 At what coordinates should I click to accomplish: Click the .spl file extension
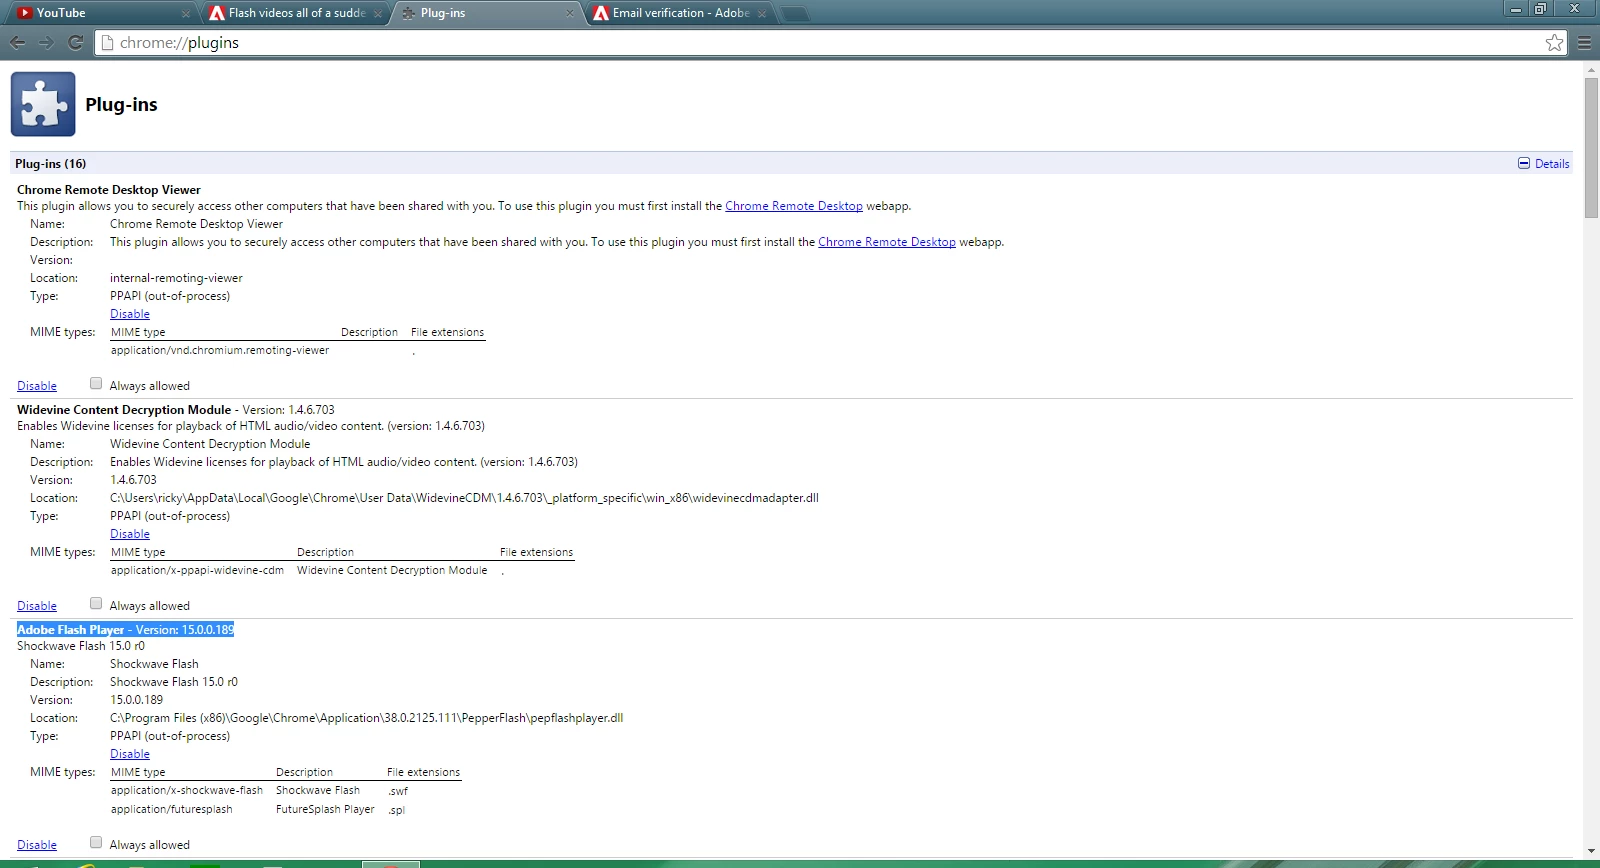397,810
